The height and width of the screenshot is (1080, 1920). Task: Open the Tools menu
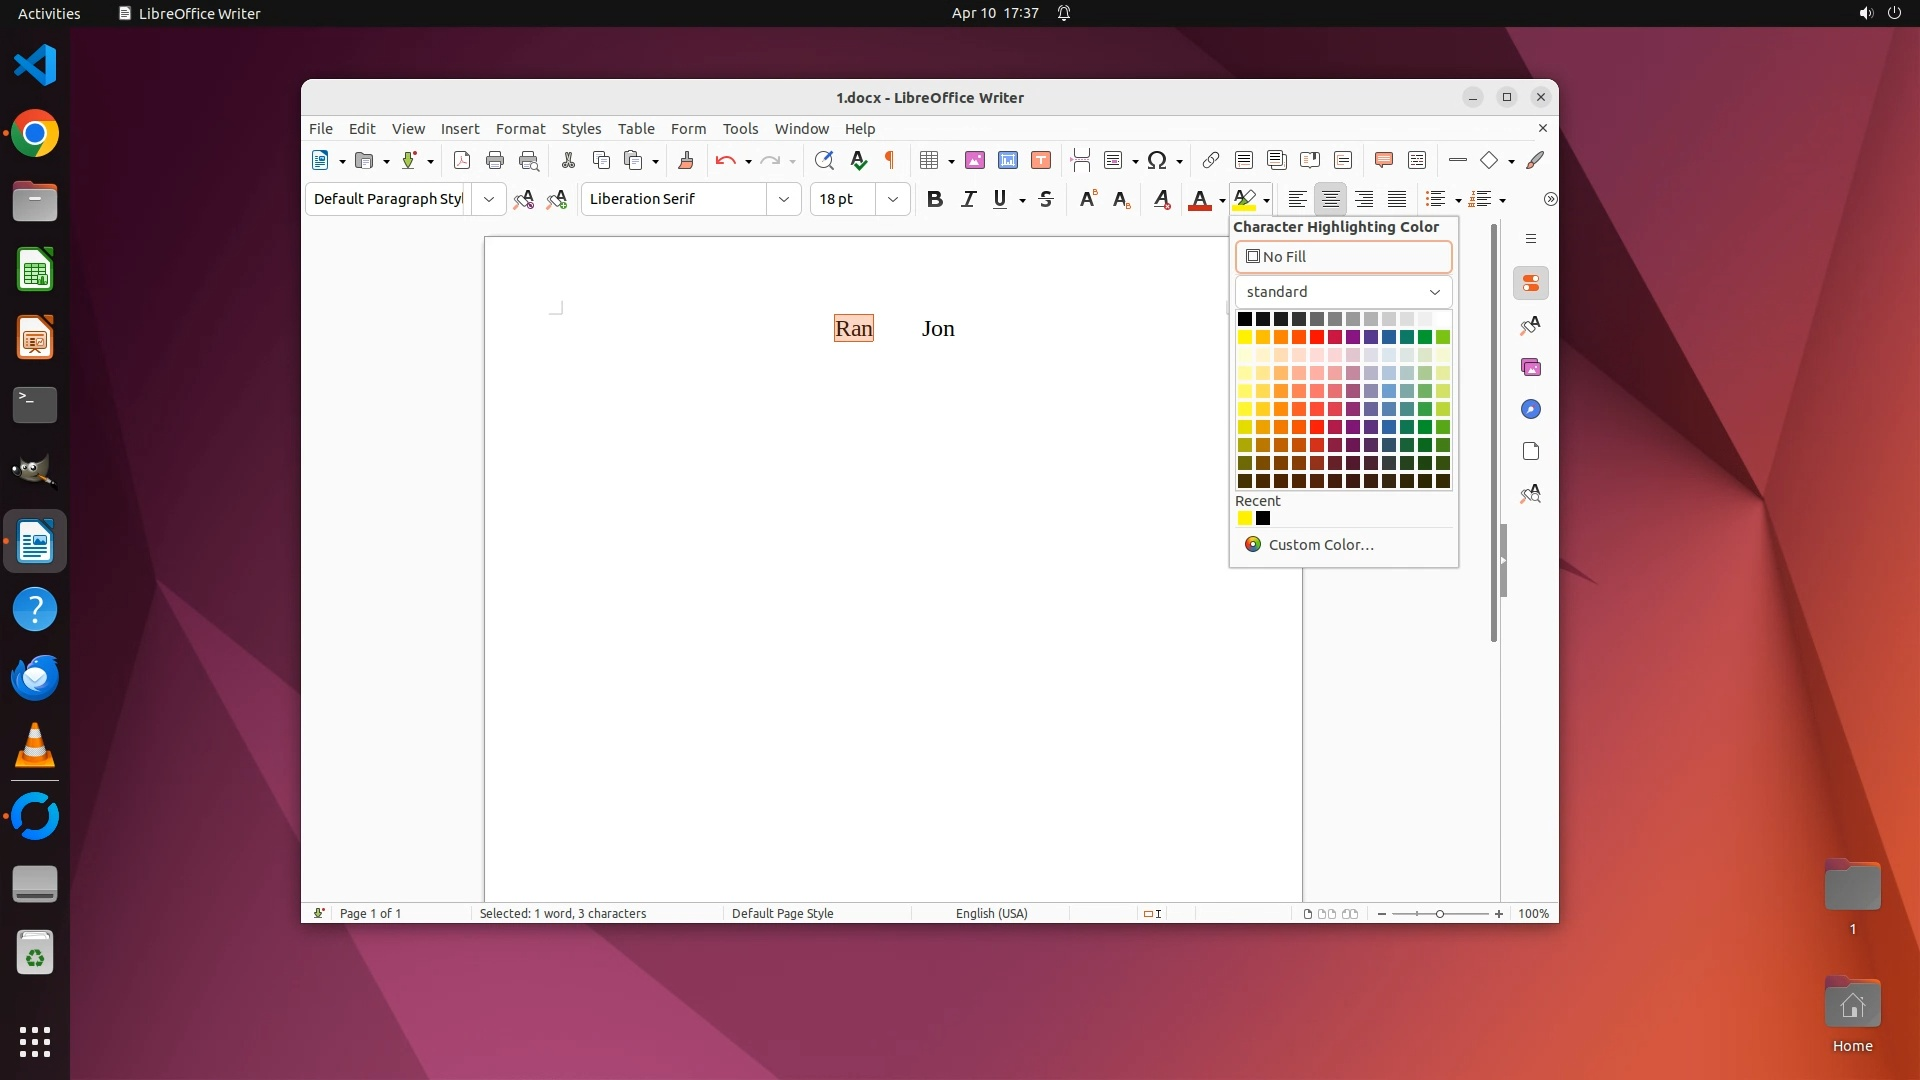coord(740,128)
